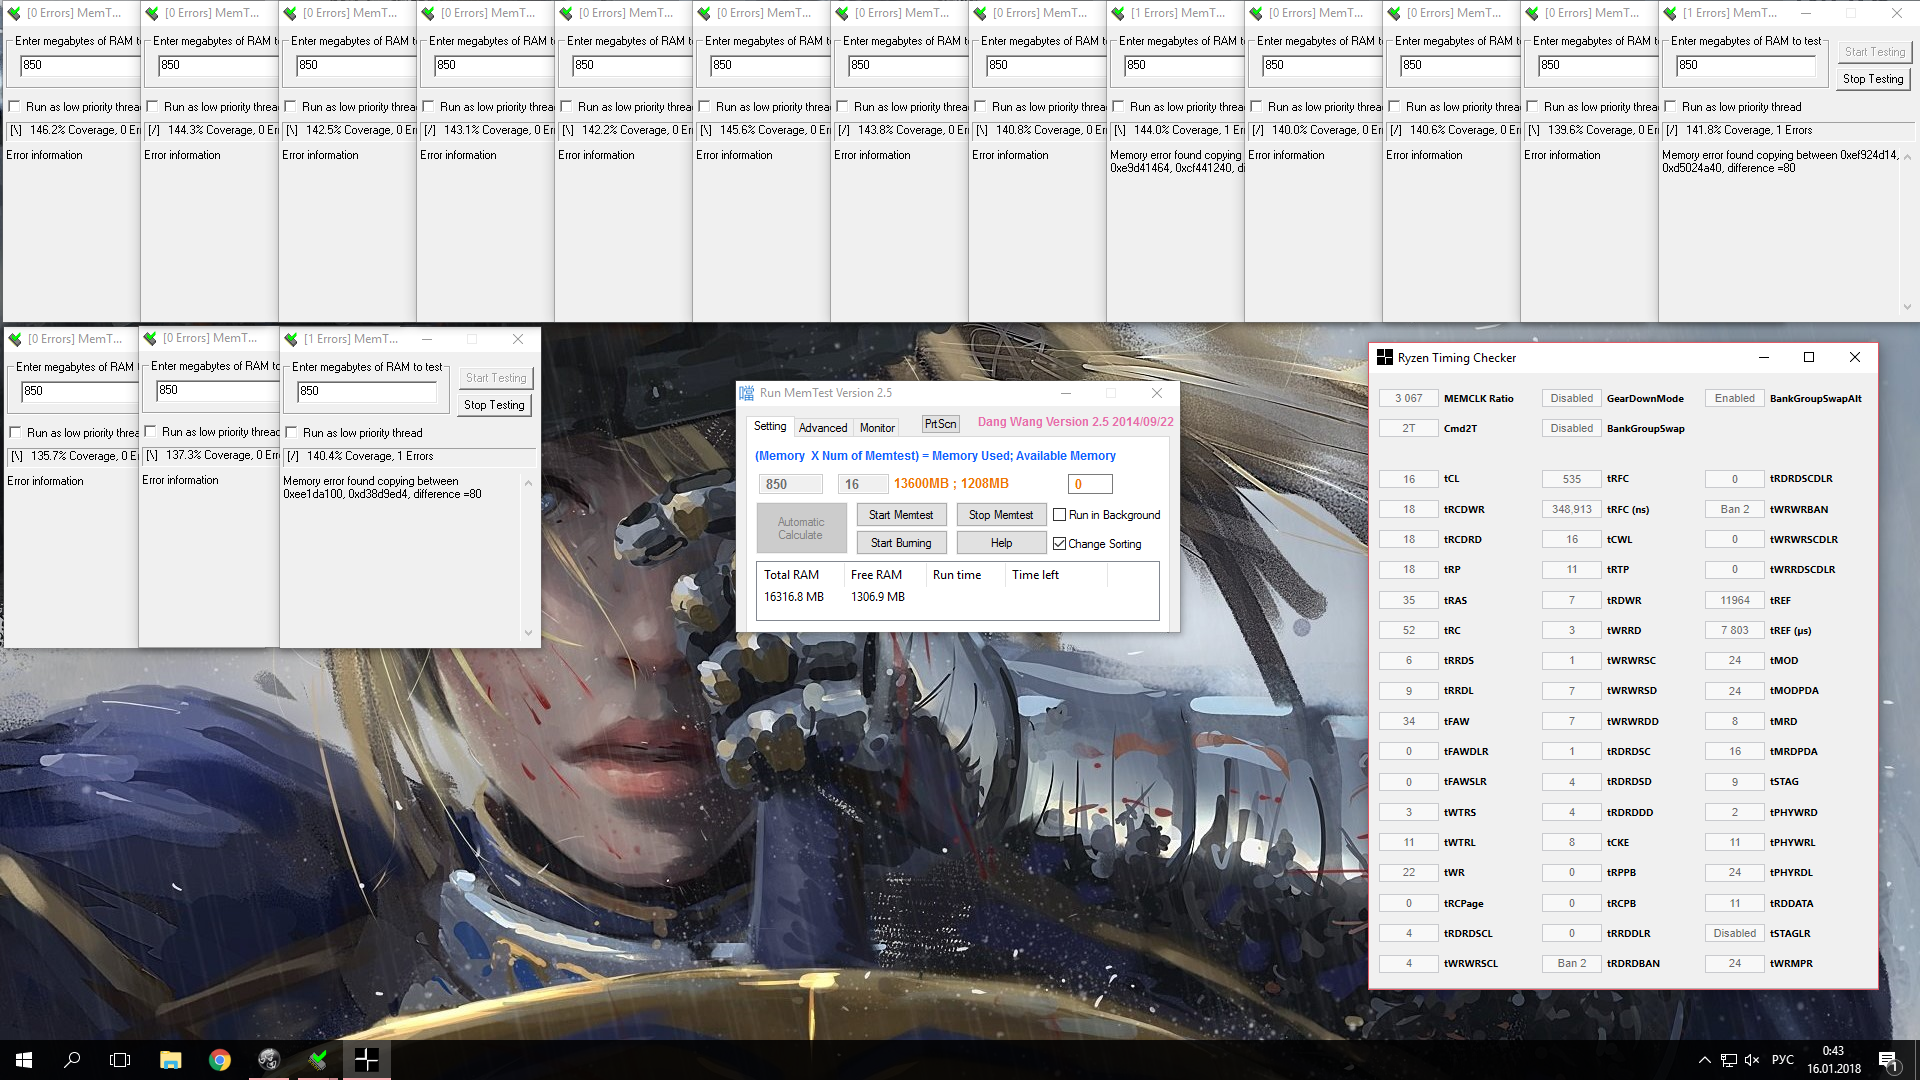Switch to the Monitor tab in Run MemTest
Image resolution: width=1920 pixels, height=1080 pixels.
[877, 428]
